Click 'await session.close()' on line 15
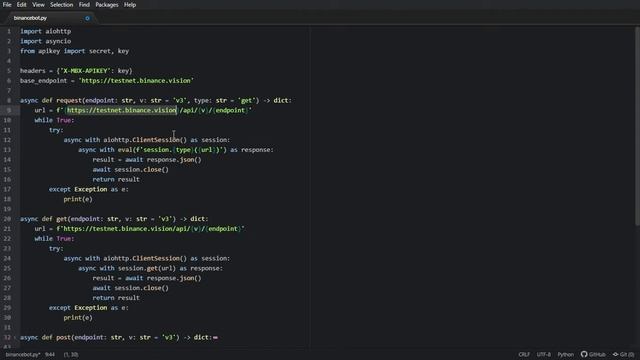The width and height of the screenshot is (640, 360). tap(131, 169)
